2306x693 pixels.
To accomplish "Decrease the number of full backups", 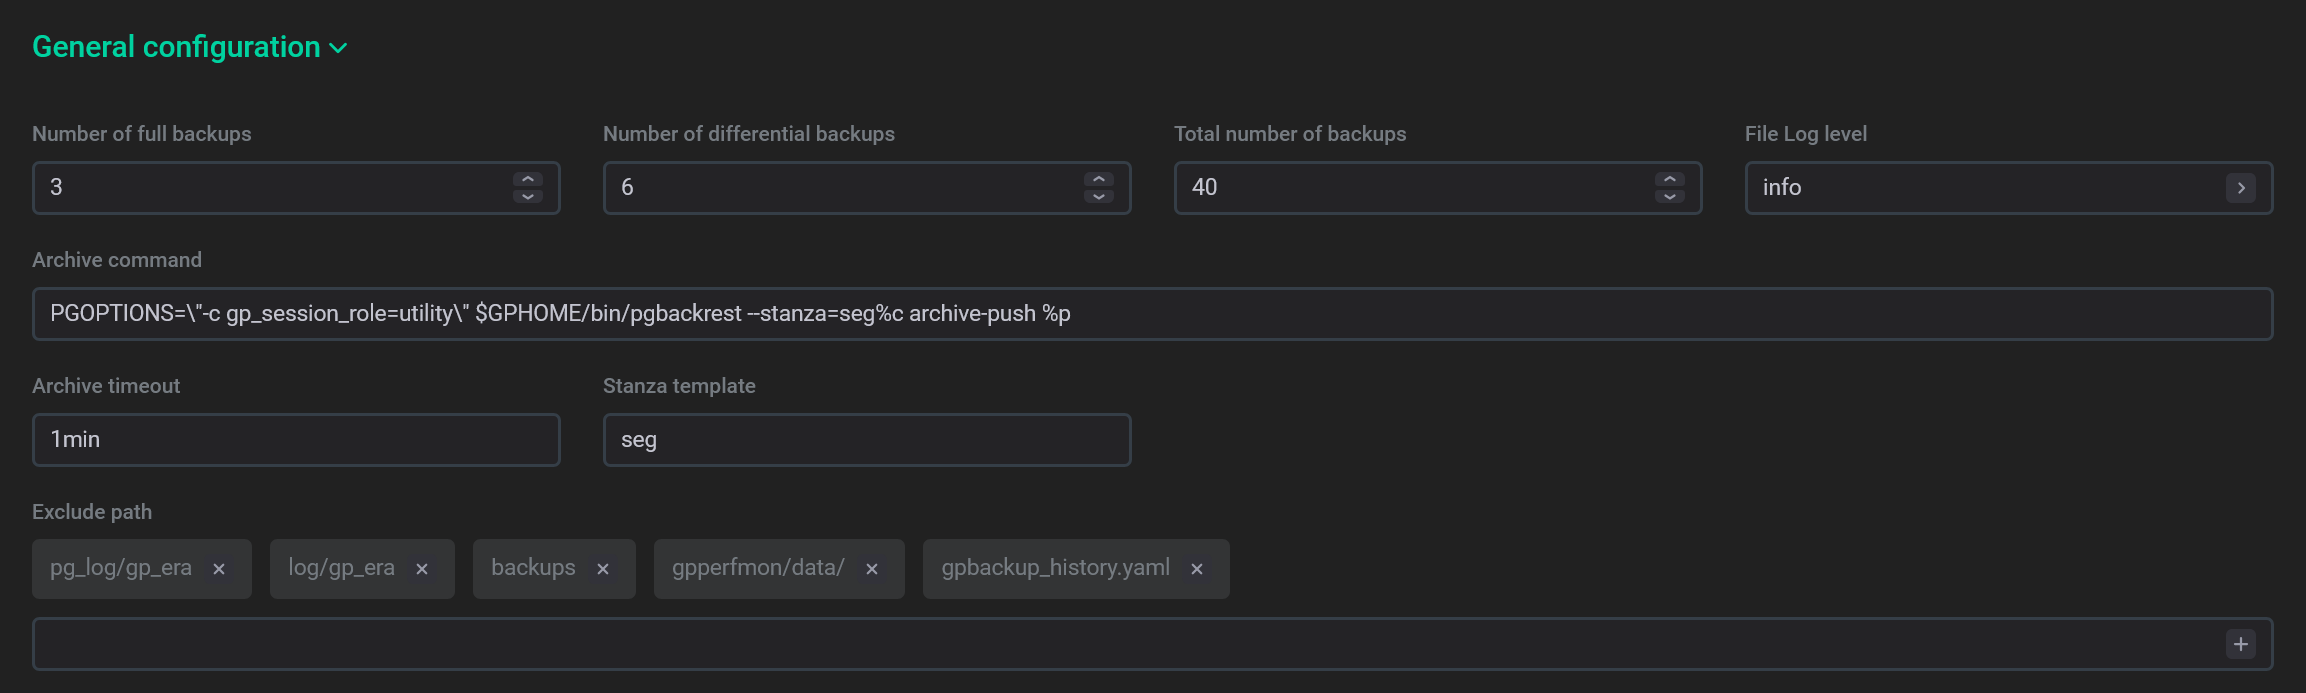I will click(528, 197).
